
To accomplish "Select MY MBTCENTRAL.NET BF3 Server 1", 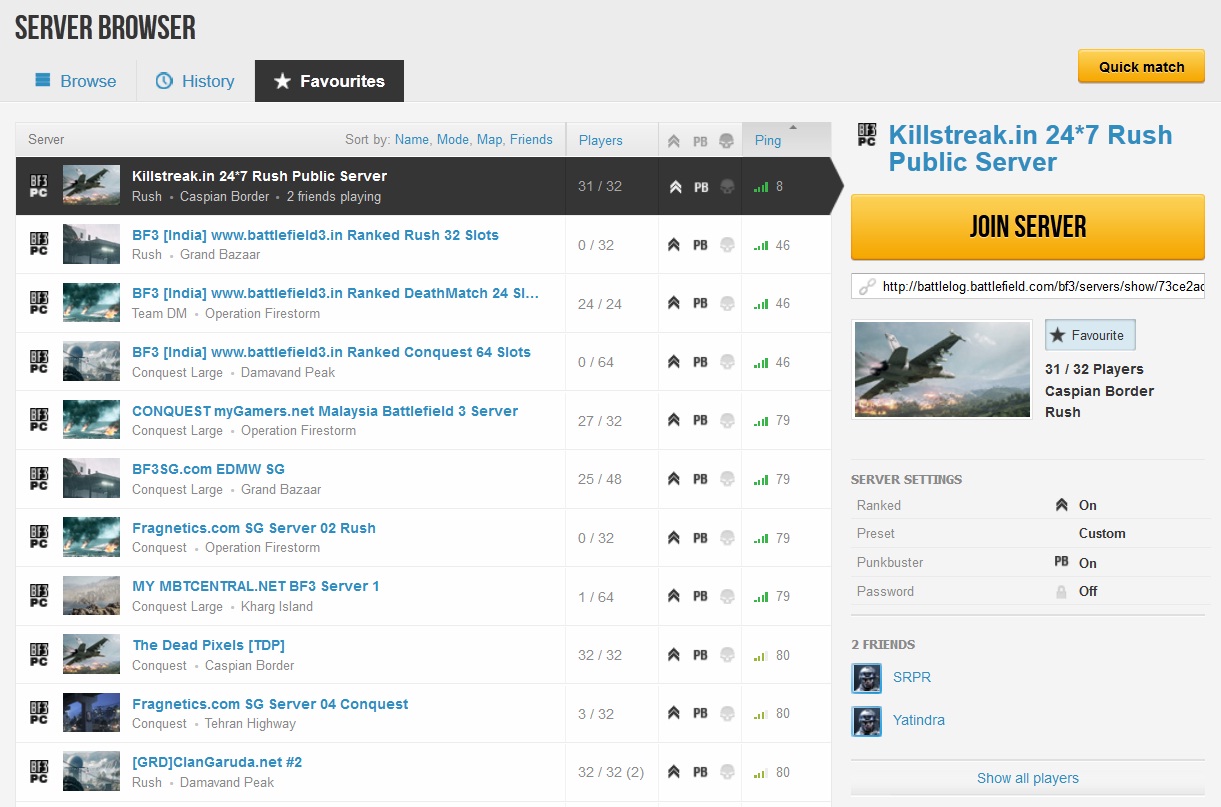I will coord(423,596).
